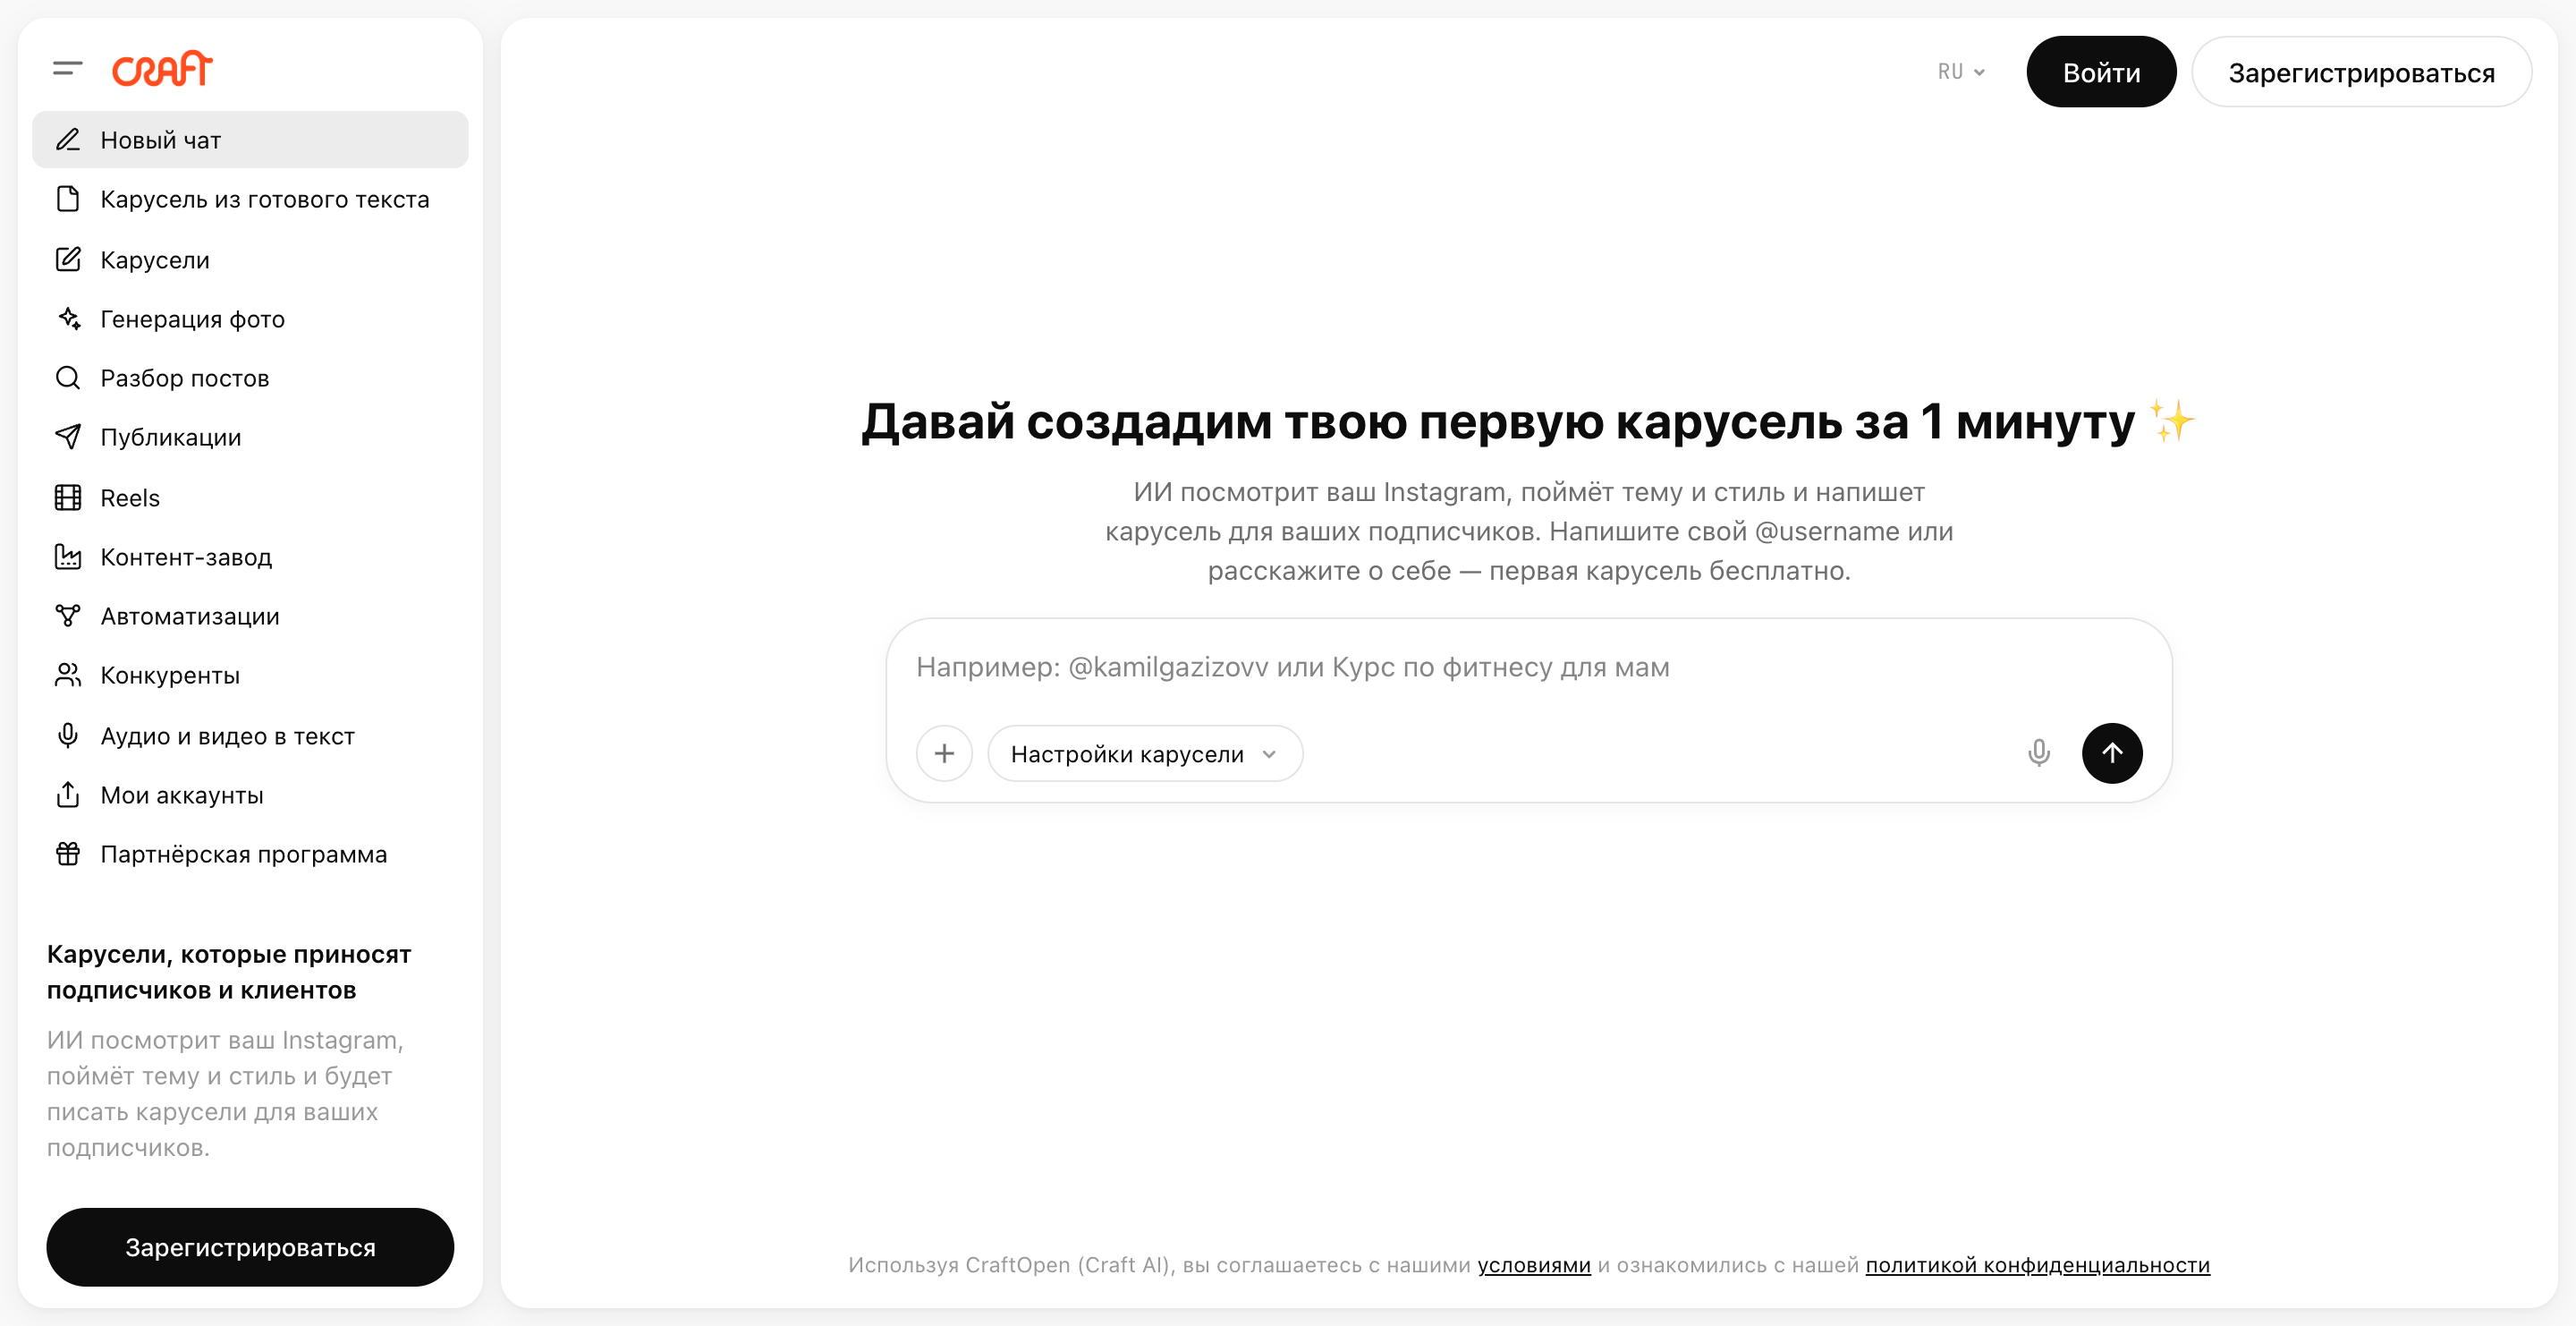Click the mic icon for Аудио и видео в текст
This screenshot has width=2576, height=1326.
pyautogui.click(x=68, y=736)
